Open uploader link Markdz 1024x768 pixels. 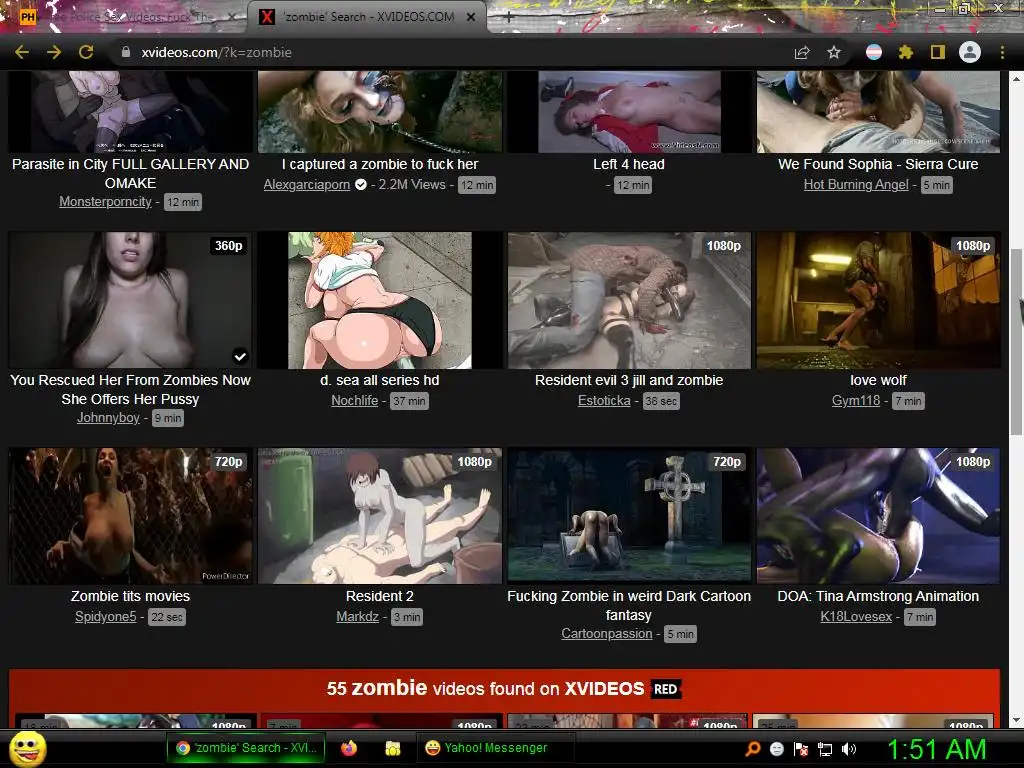[x=357, y=616]
